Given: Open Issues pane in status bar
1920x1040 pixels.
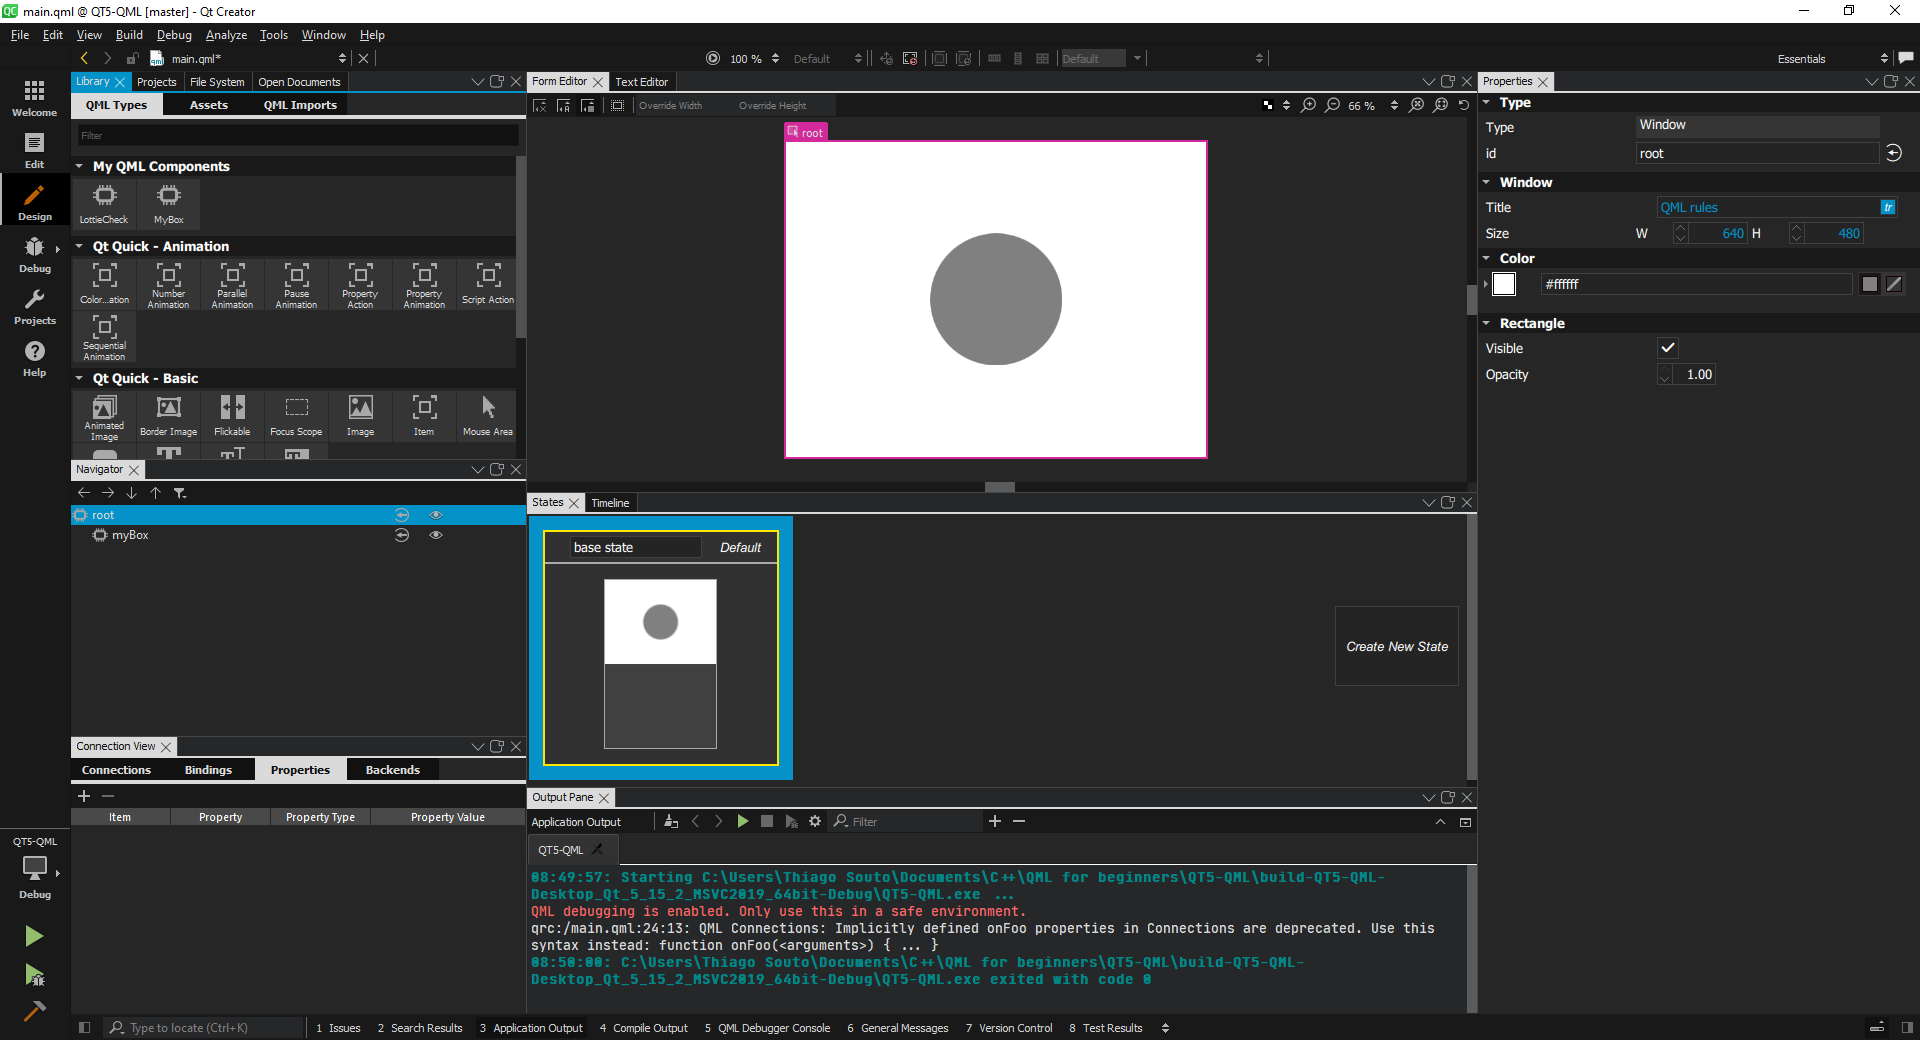Looking at the screenshot, I should (x=338, y=1028).
